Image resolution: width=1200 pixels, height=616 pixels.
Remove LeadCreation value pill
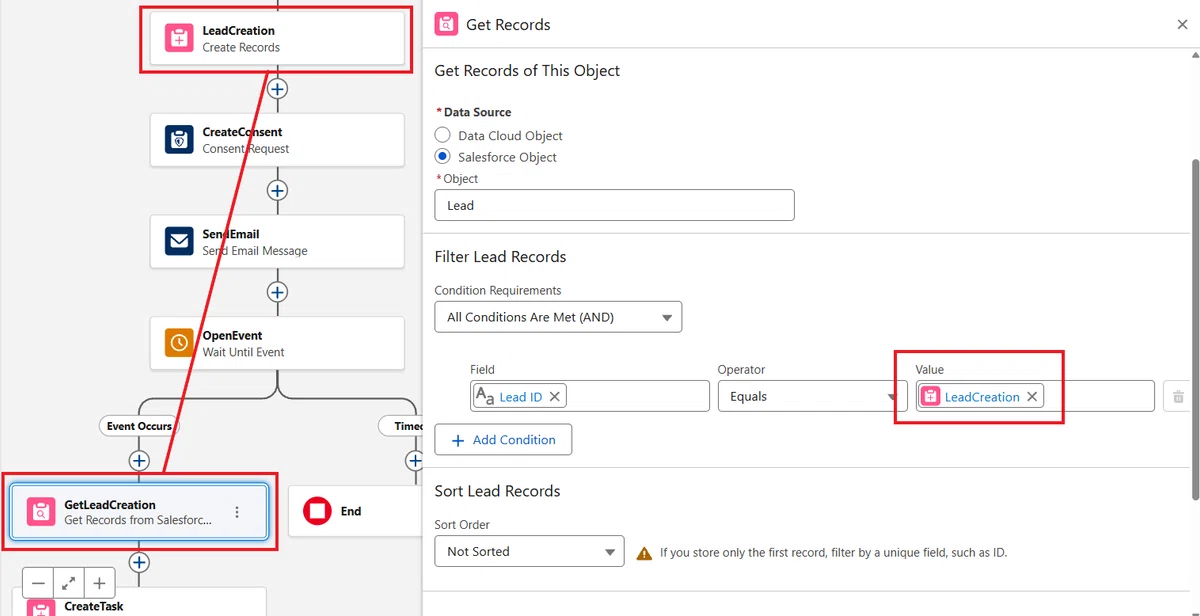point(1032,396)
